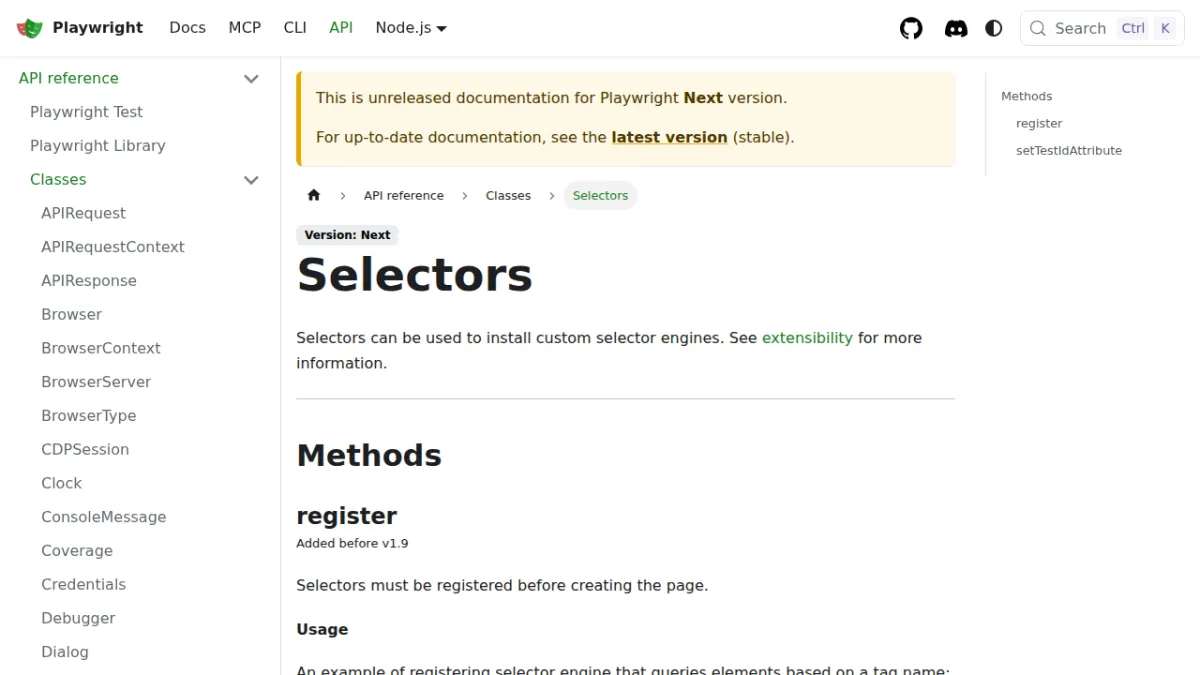1200x675 pixels.
Task: Click the API reference breadcrumb
Action: pos(404,195)
